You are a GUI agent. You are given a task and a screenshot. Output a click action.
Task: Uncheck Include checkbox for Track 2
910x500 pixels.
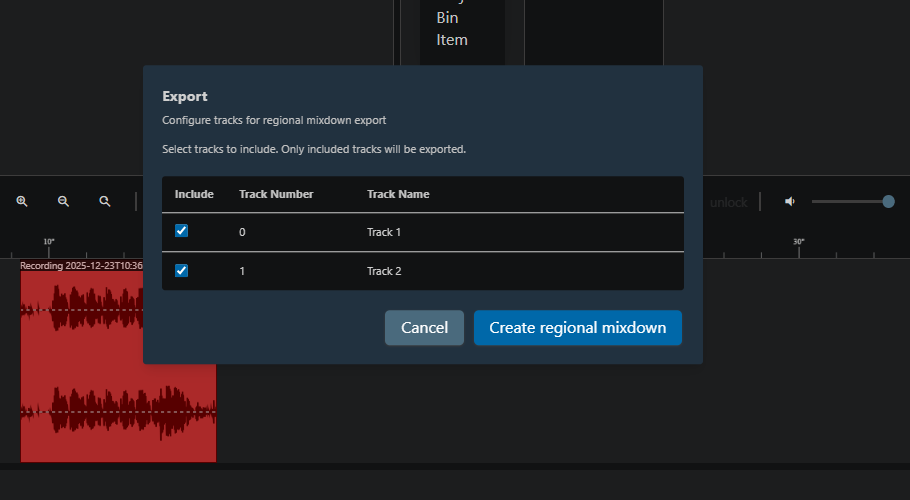[182, 270]
